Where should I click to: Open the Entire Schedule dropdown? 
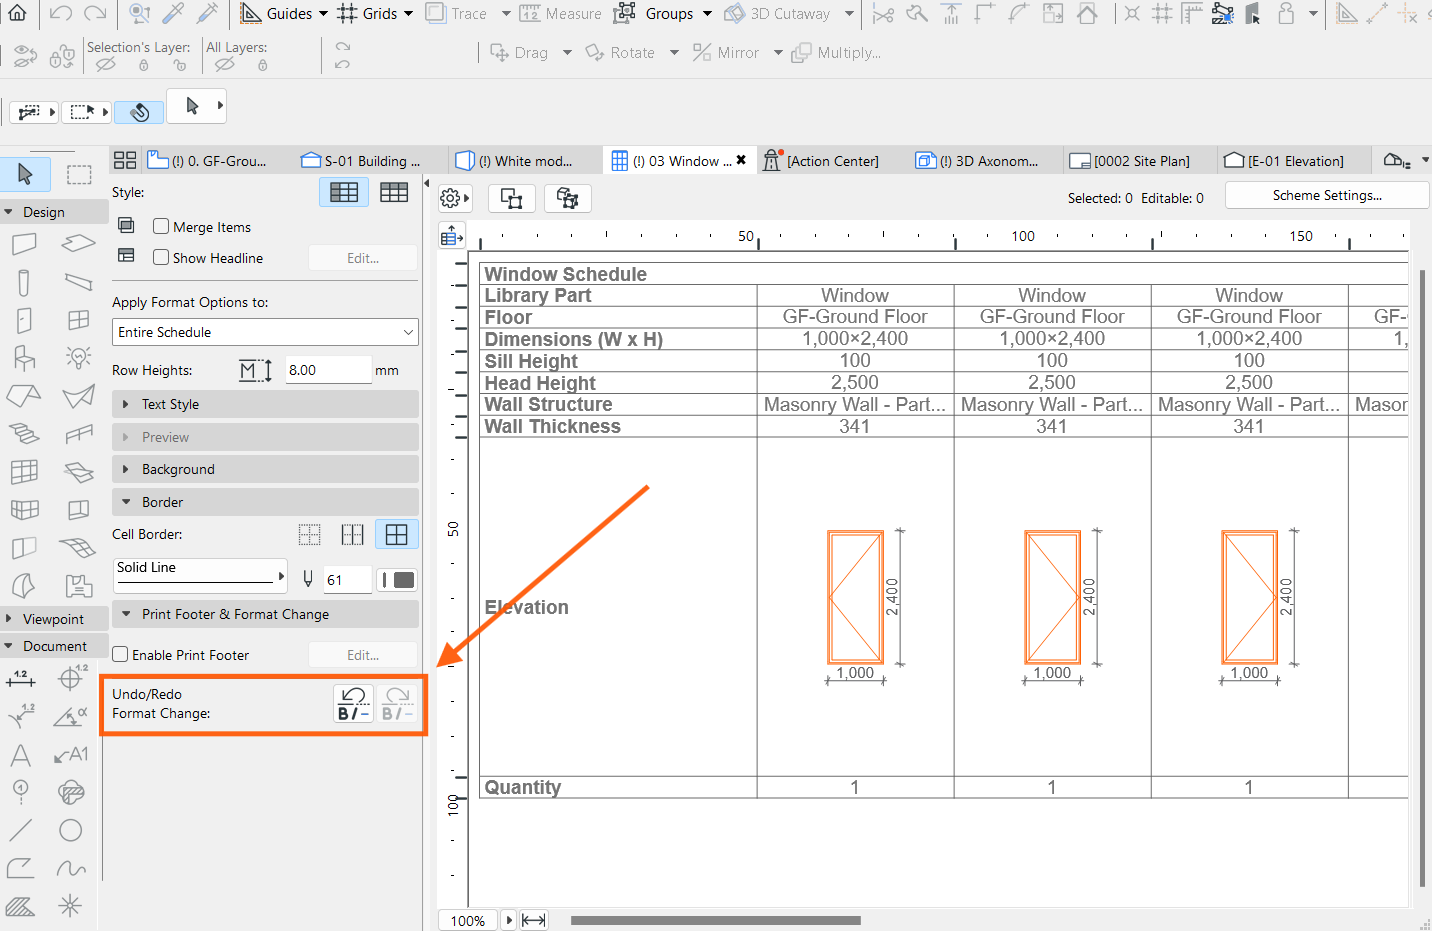pos(265,332)
